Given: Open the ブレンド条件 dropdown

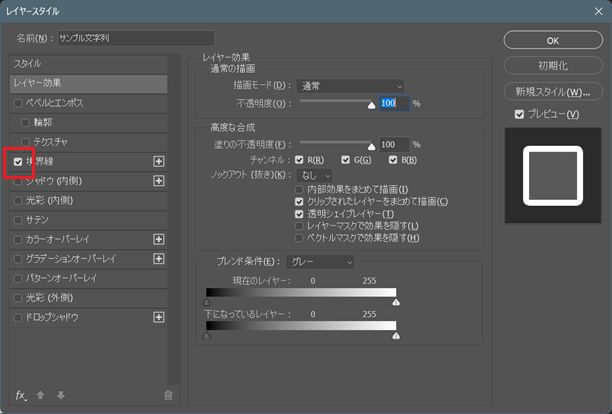Looking at the screenshot, I should click(320, 262).
